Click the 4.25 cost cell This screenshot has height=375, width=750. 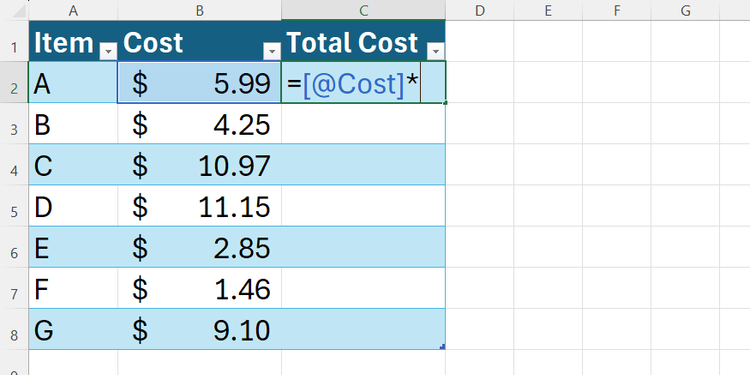coord(199,123)
